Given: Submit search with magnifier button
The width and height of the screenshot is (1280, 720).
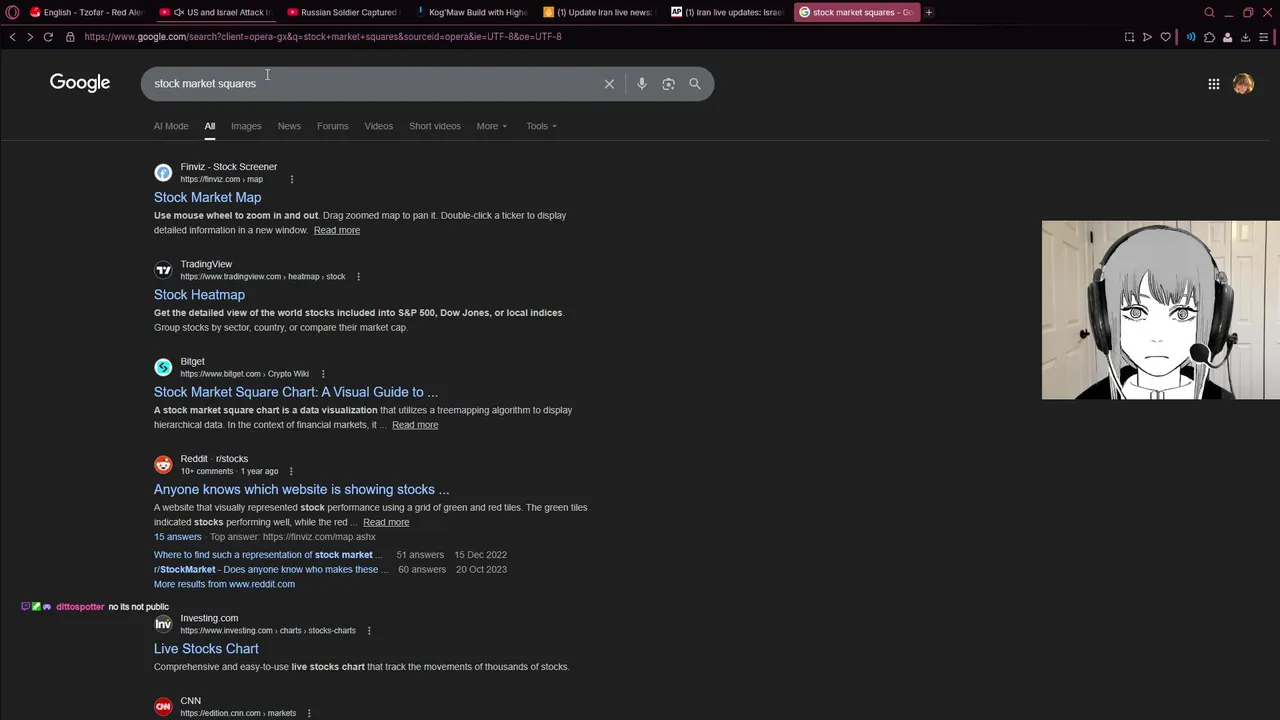Looking at the screenshot, I should (695, 84).
